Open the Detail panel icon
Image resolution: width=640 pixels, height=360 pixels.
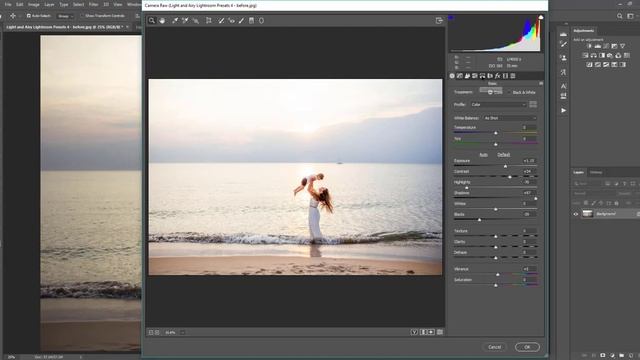(467, 76)
